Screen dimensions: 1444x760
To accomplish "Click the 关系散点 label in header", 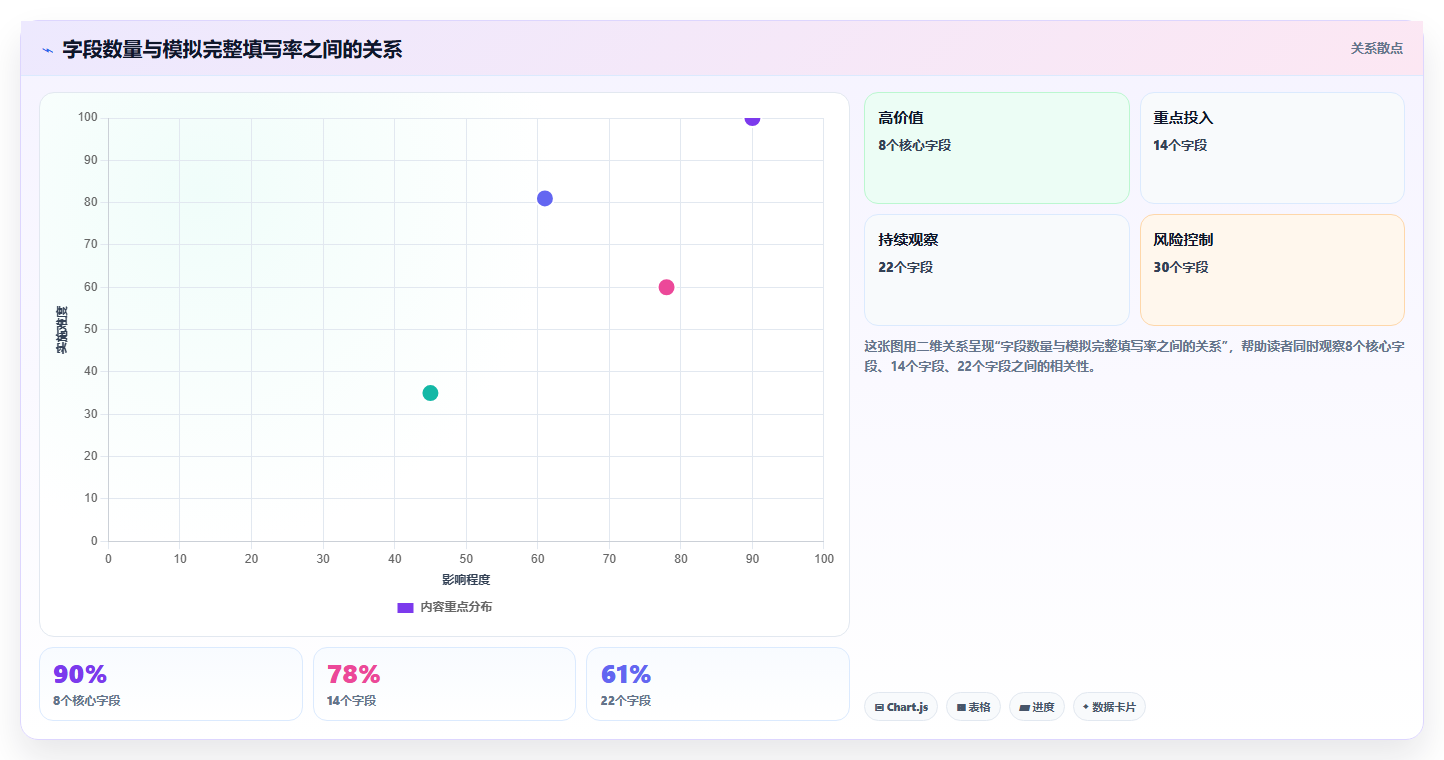I will click(x=1377, y=48).
